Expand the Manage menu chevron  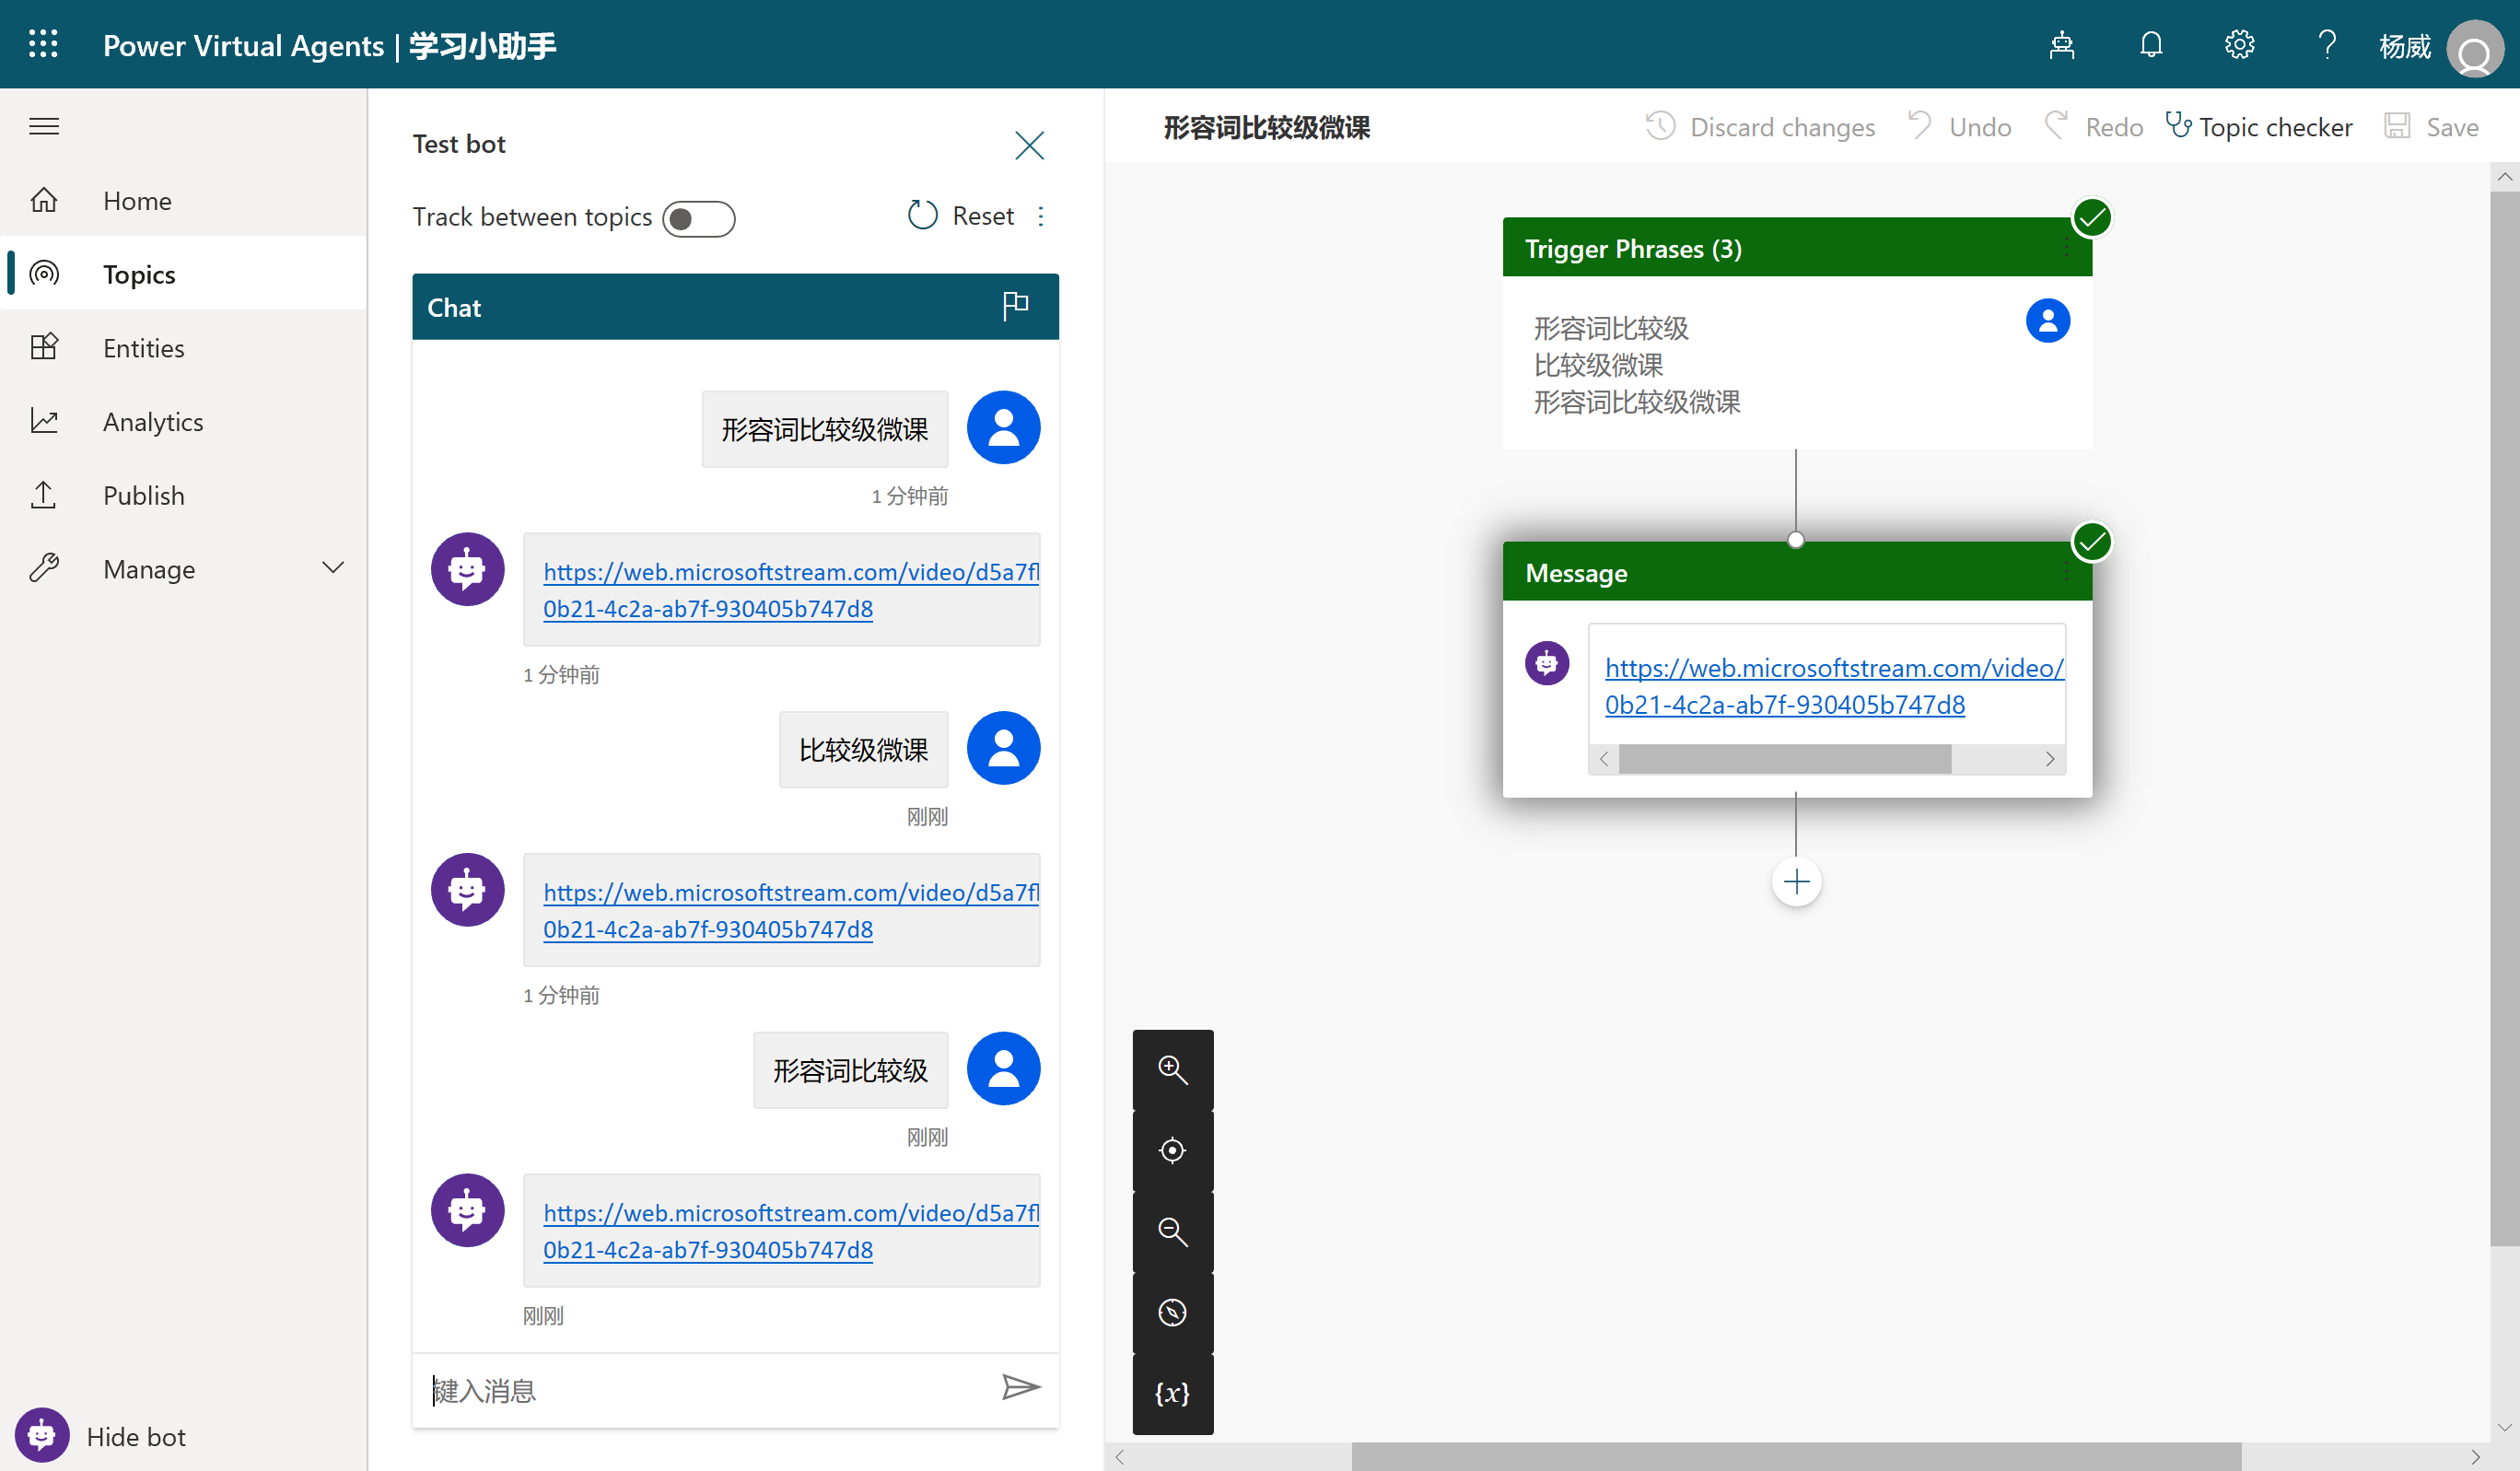coord(333,568)
